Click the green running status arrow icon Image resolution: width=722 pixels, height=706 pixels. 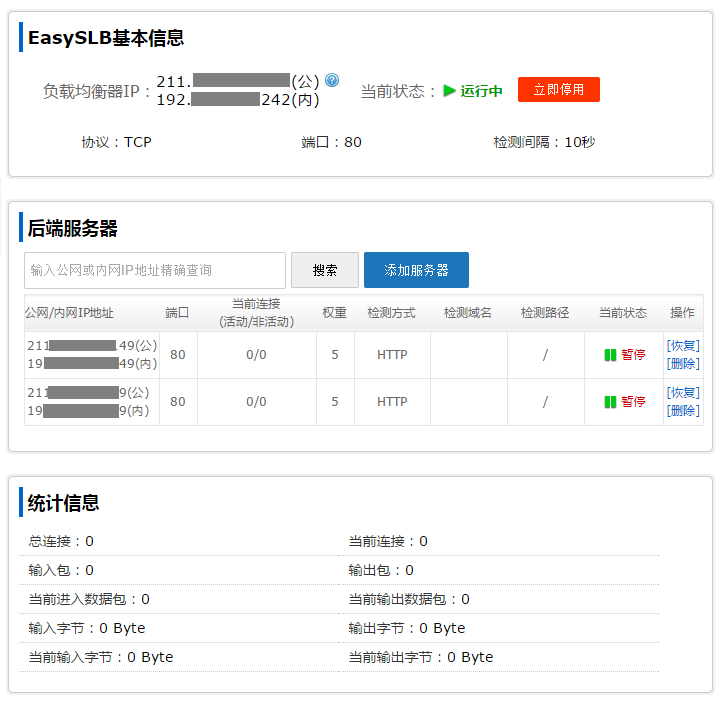point(450,90)
